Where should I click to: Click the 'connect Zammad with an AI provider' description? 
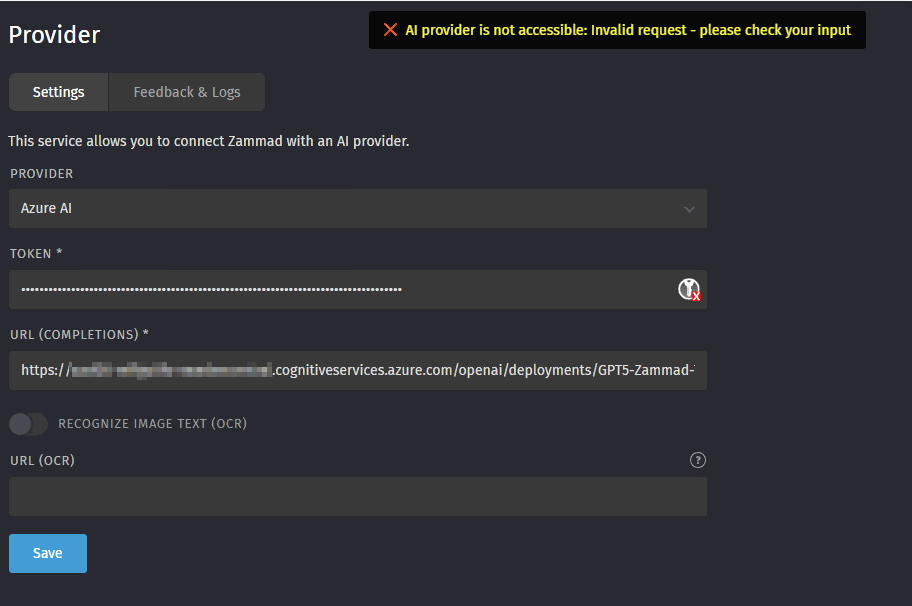(208, 141)
